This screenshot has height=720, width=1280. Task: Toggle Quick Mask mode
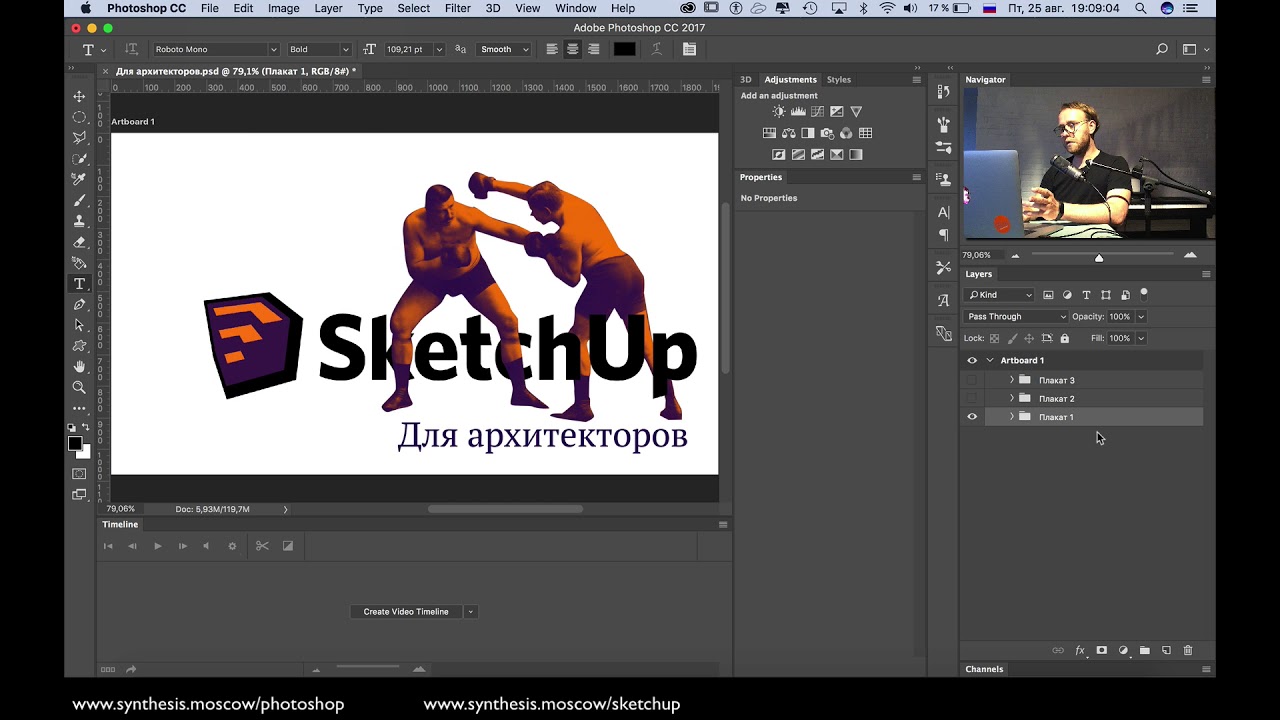(x=79, y=474)
